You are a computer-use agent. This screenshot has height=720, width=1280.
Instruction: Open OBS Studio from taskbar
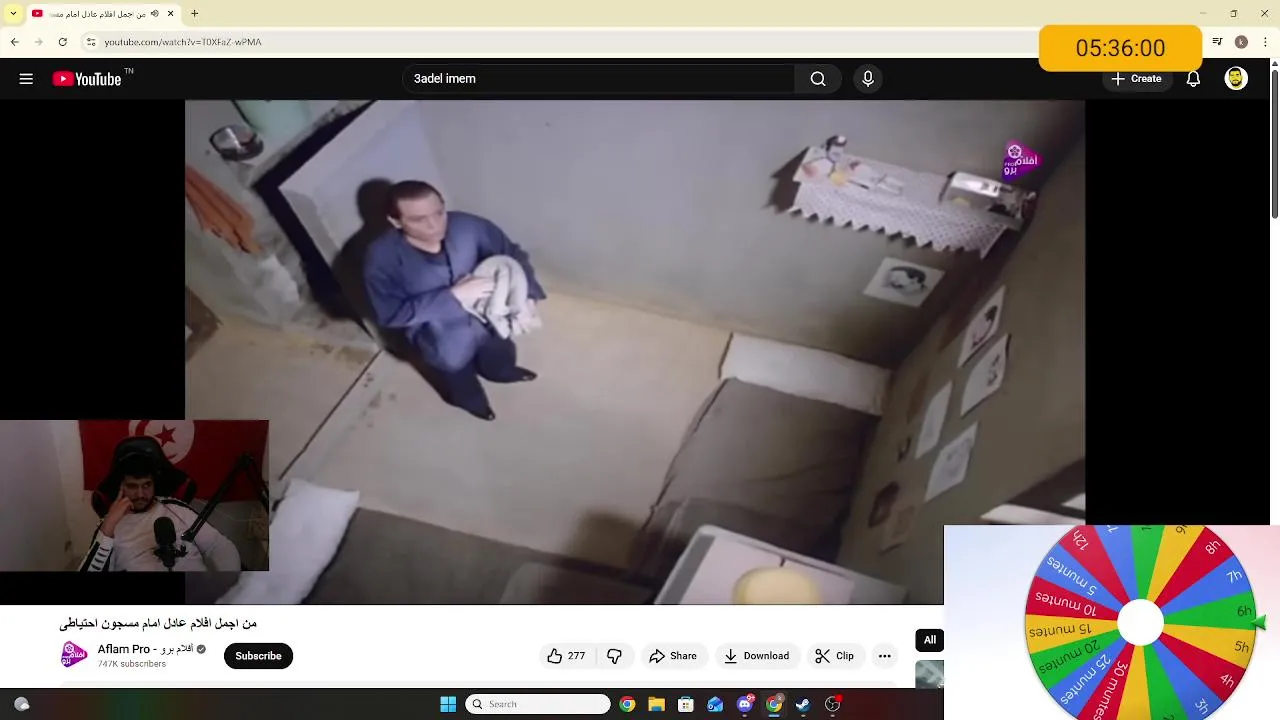pos(832,704)
